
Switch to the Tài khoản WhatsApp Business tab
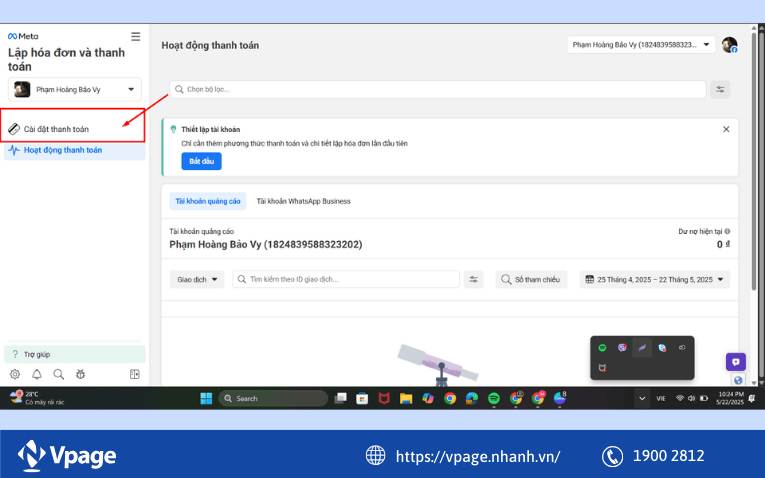pyautogui.click(x=303, y=201)
